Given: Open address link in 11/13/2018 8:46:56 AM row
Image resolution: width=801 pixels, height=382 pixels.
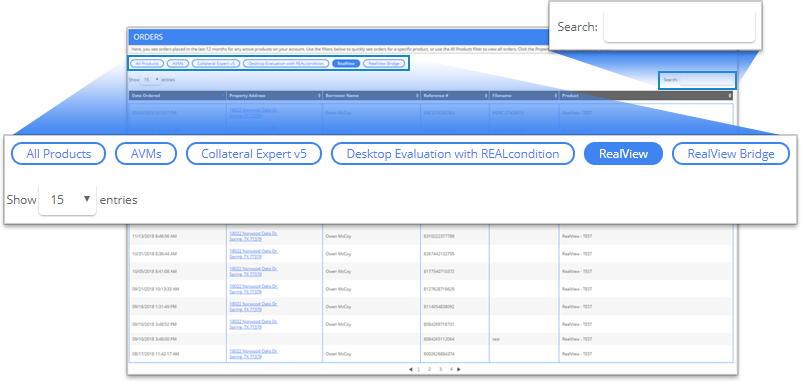Looking at the screenshot, I should pyautogui.click(x=253, y=236).
